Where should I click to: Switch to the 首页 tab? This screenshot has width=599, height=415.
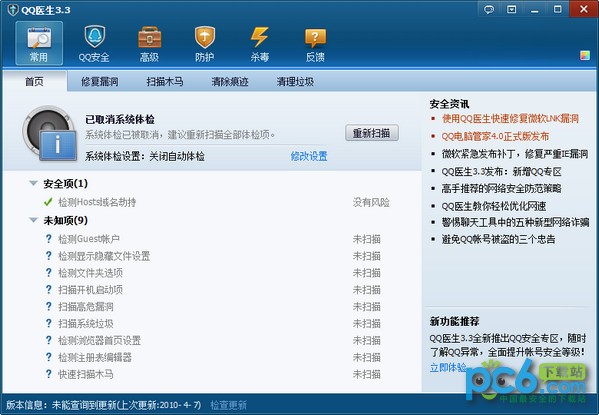coord(34,81)
